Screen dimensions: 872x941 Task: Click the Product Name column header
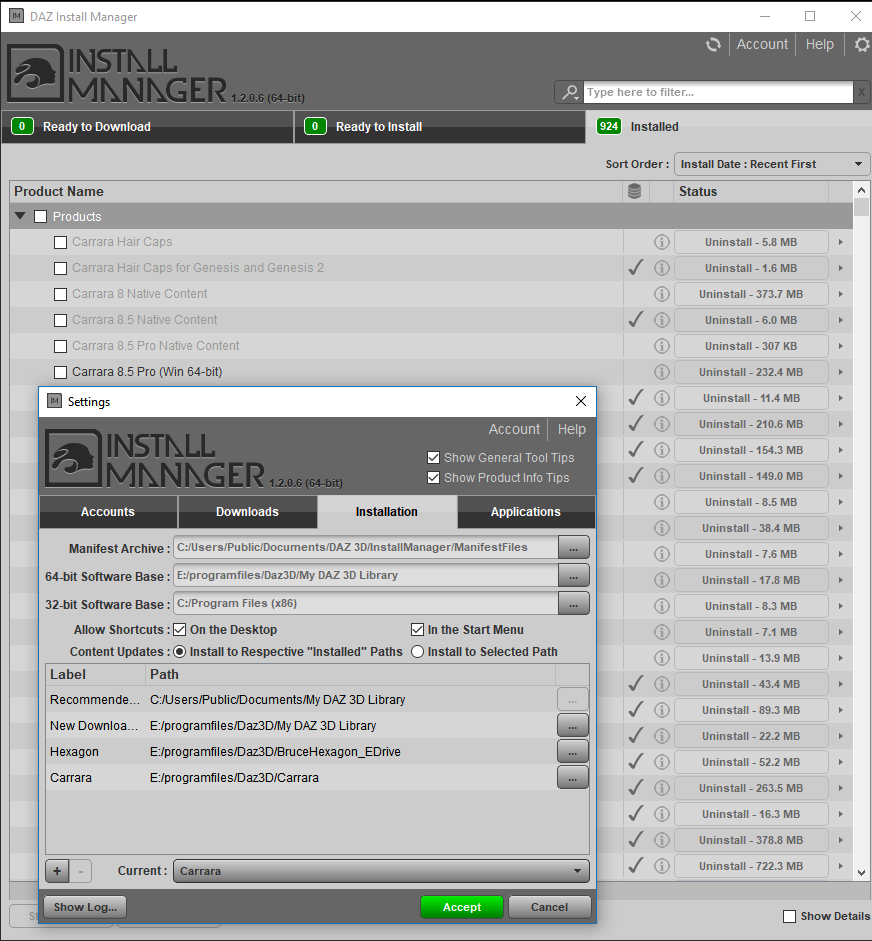click(316, 191)
